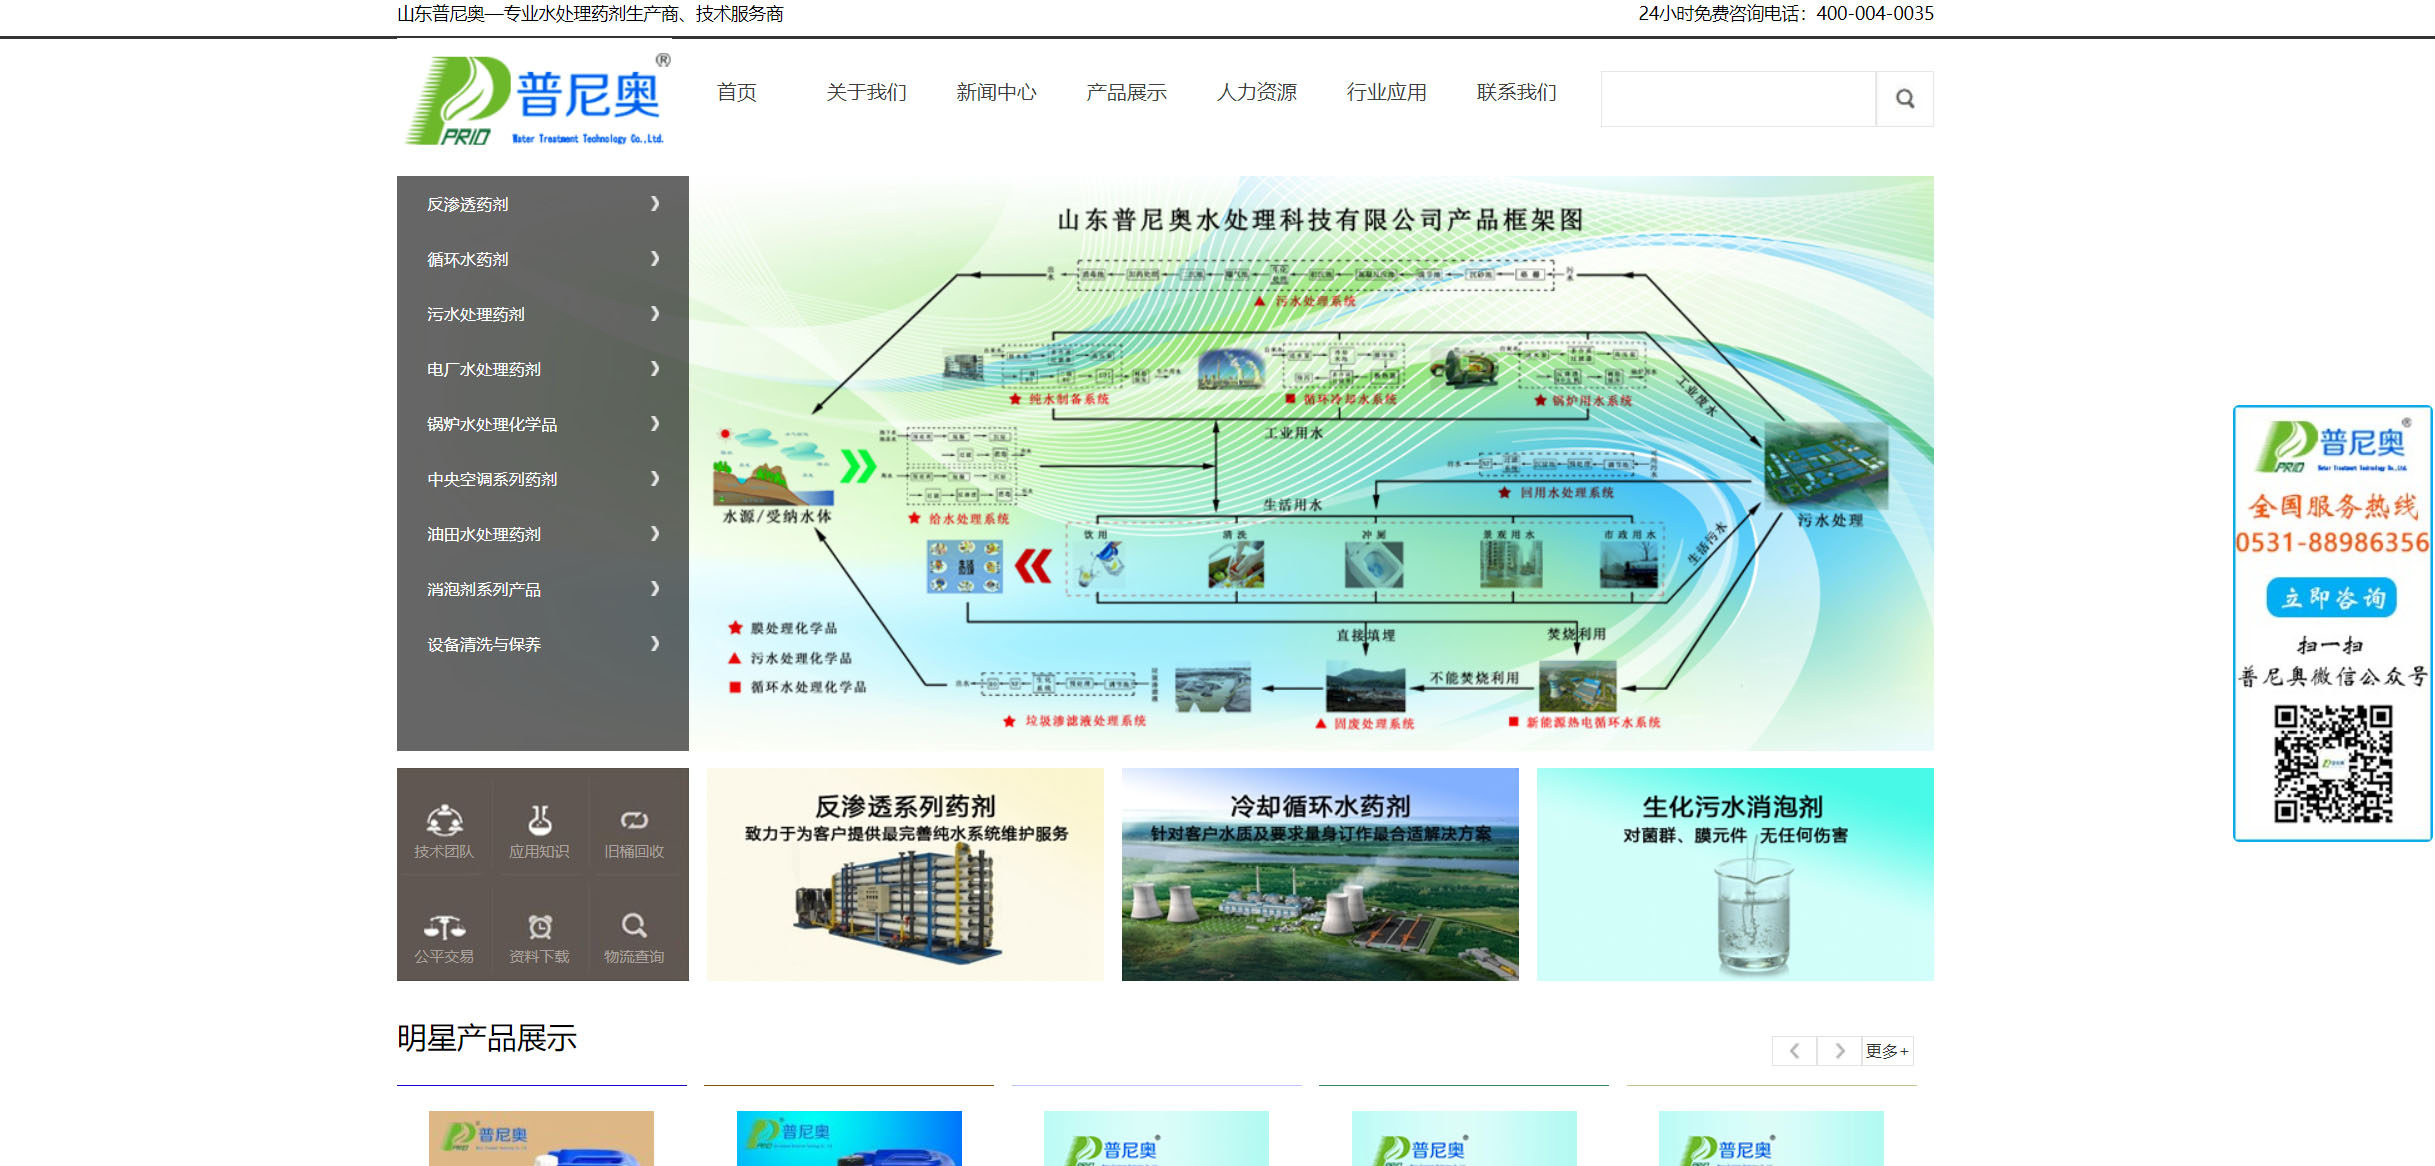This screenshot has height=1166, width=2435.
Task: Click the product framework diagram banner
Action: coord(1311,463)
